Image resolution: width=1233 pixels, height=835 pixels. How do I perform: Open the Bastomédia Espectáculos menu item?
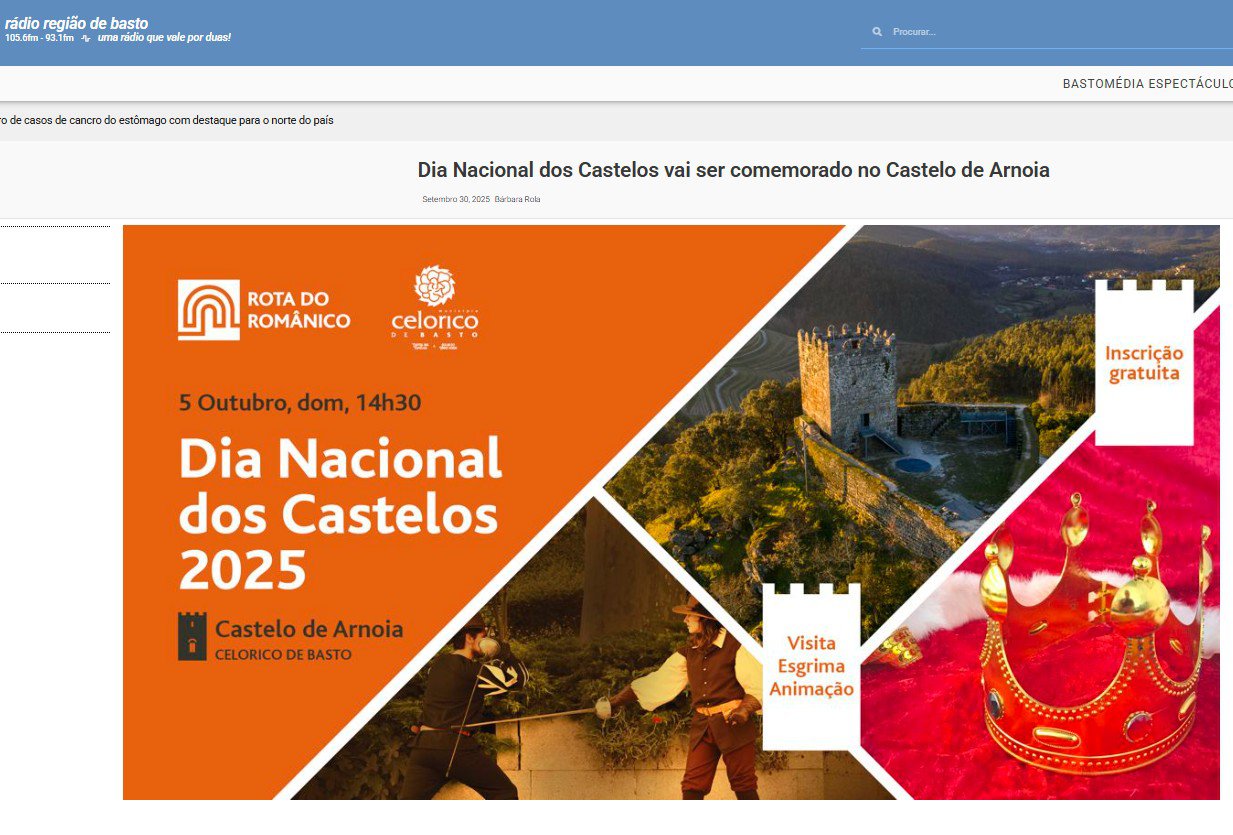(1146, 84)
